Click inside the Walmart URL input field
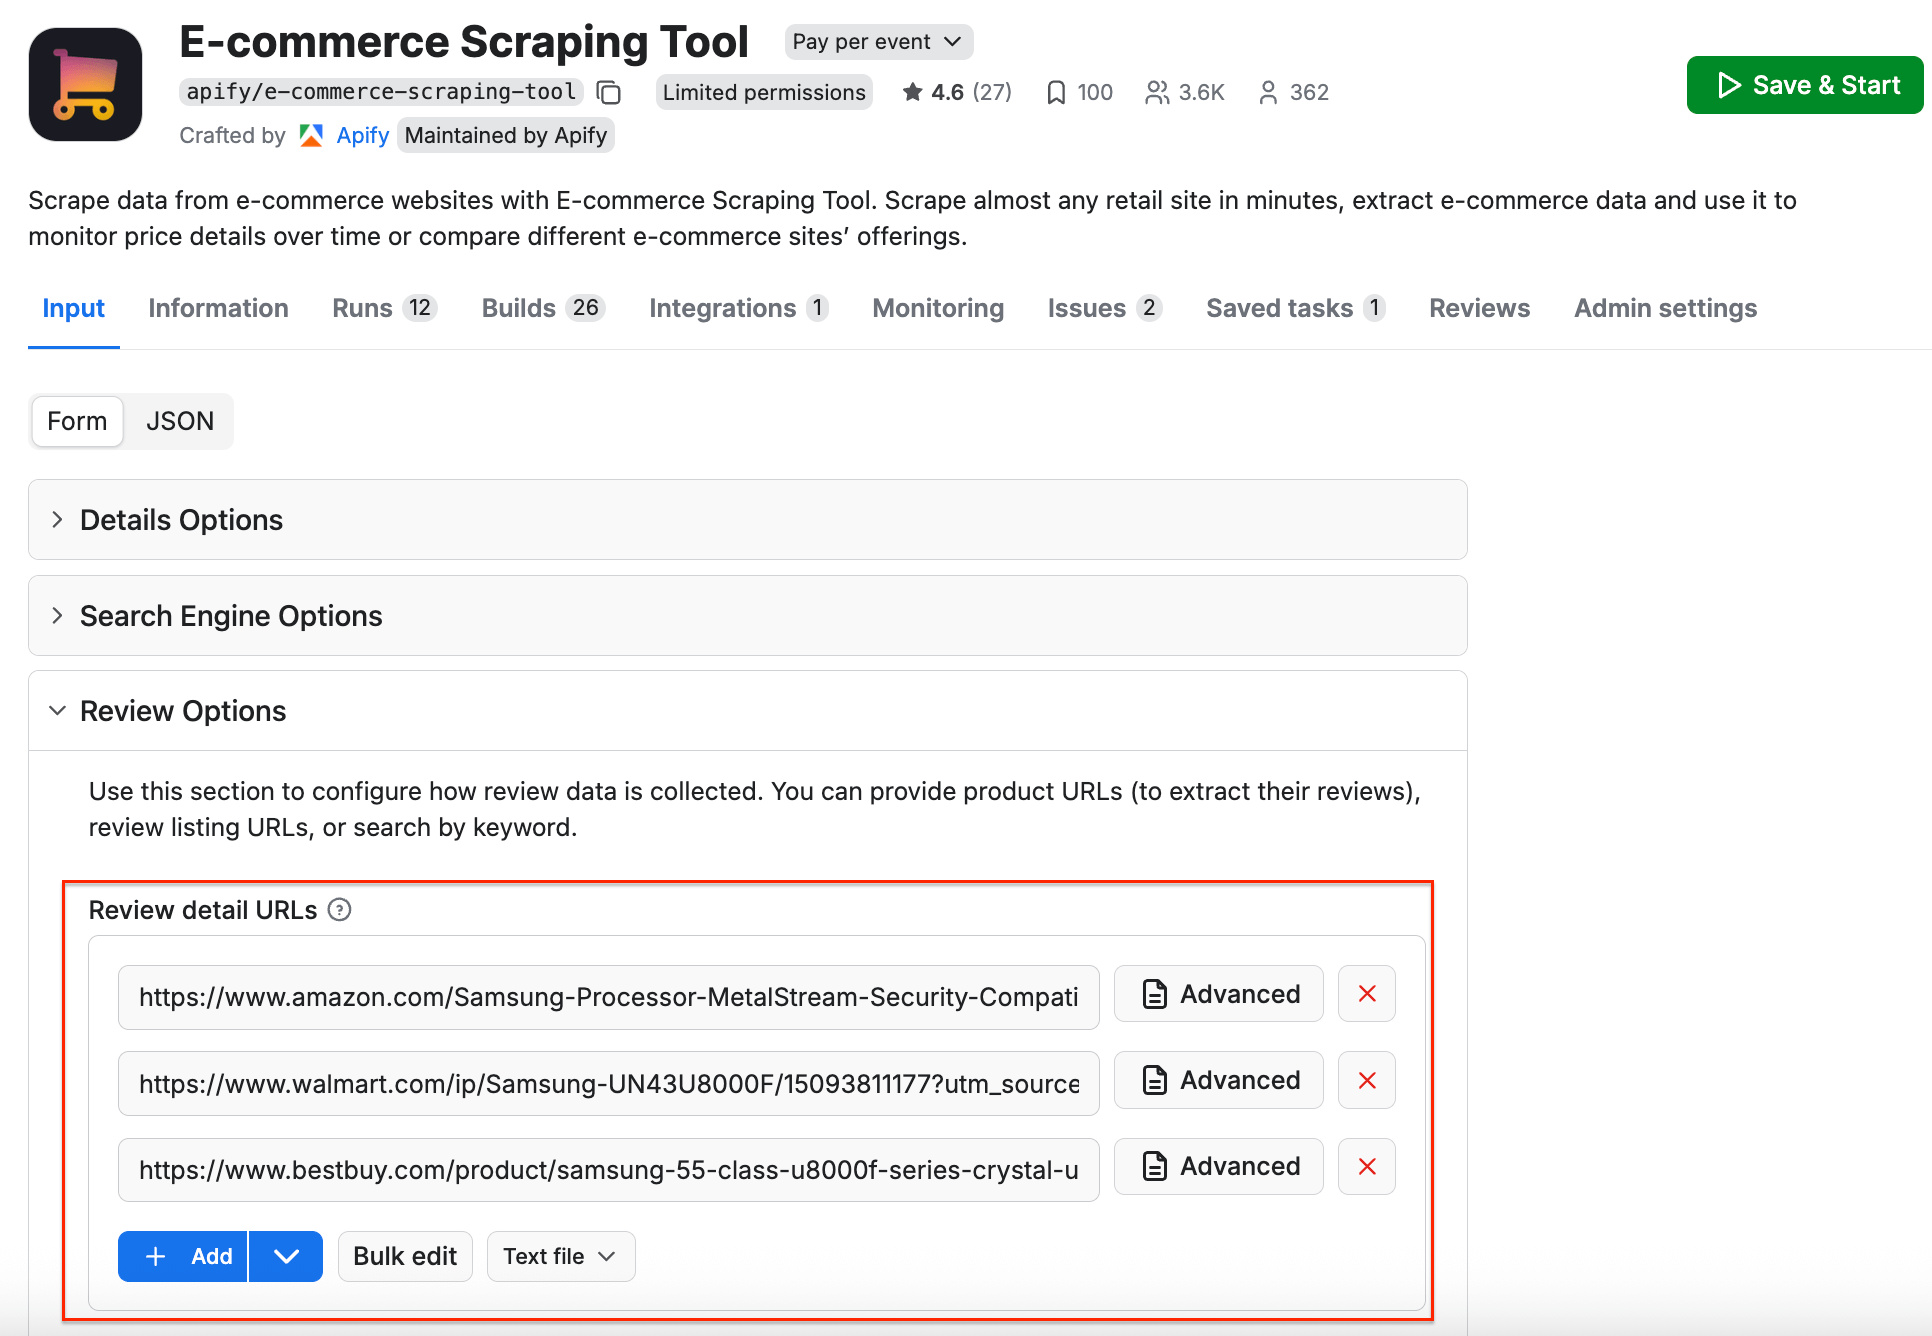This screenshot has width=1932, height=1336. click(x=608, y=1083)
